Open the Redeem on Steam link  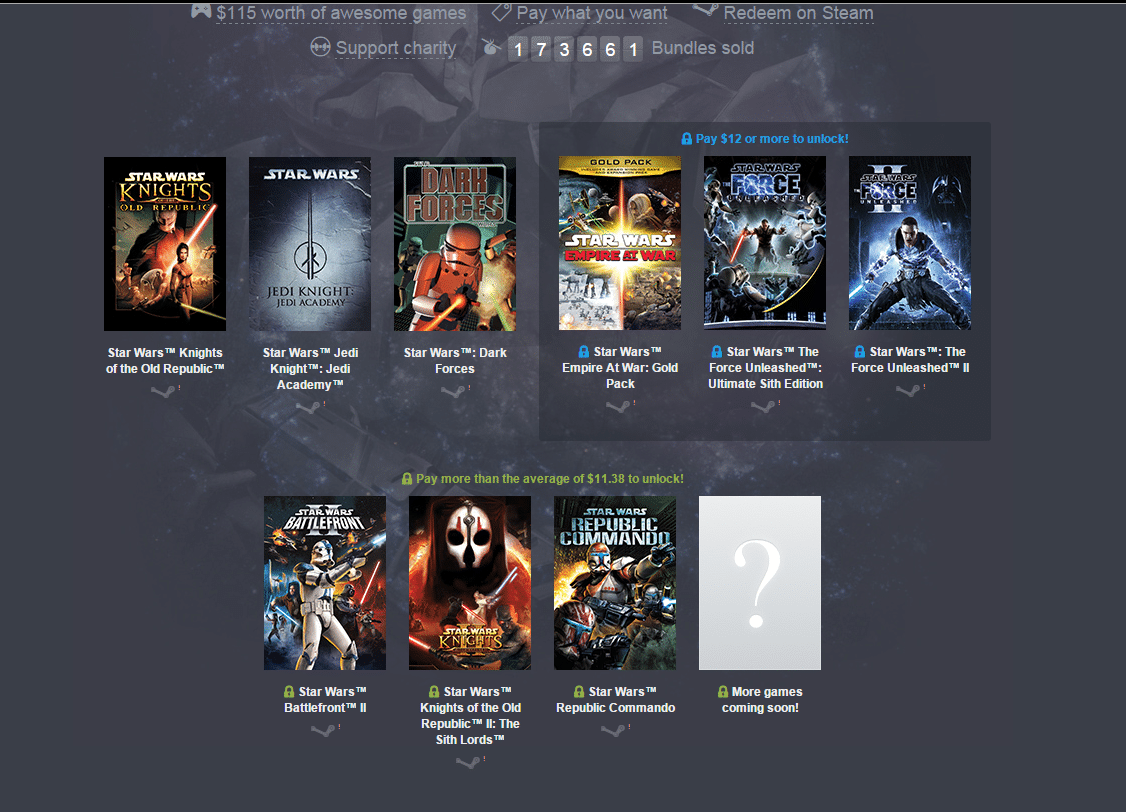tap(799, 13)
